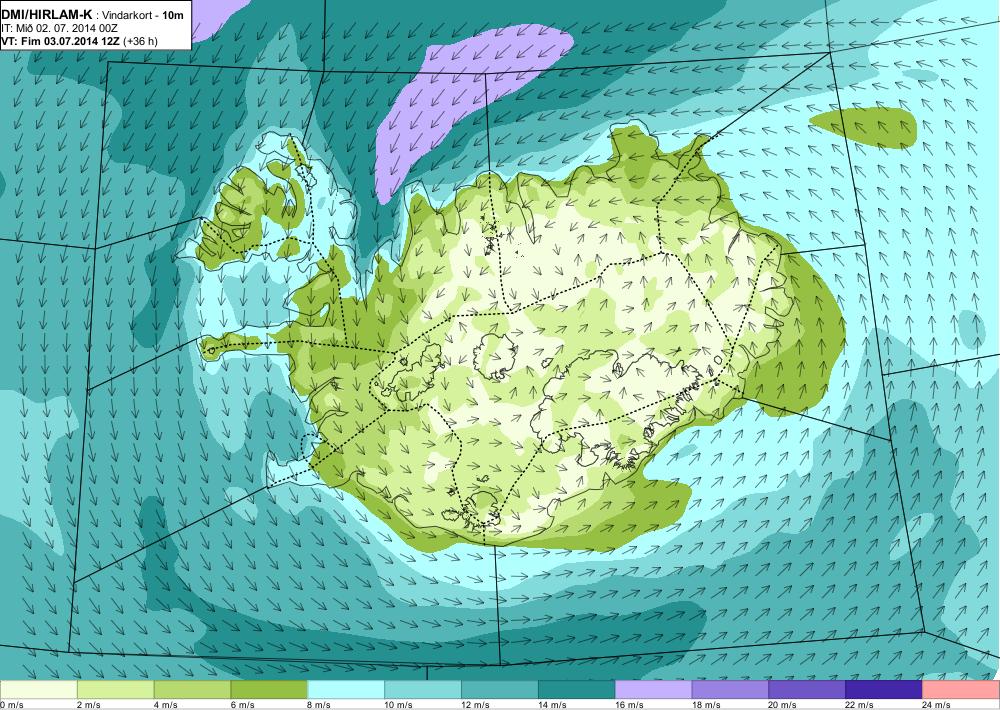
Task: Click the '18 m/s' legend label
Action: (706, 705)
